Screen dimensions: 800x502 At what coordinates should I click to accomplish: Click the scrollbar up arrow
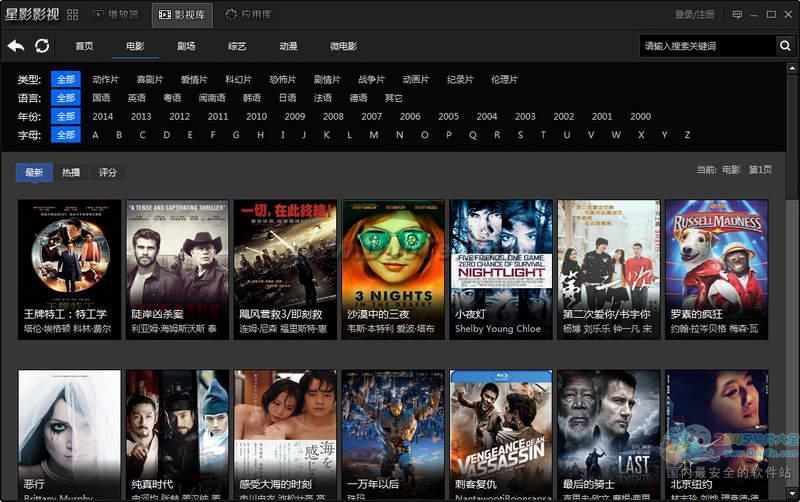[792, 68]
